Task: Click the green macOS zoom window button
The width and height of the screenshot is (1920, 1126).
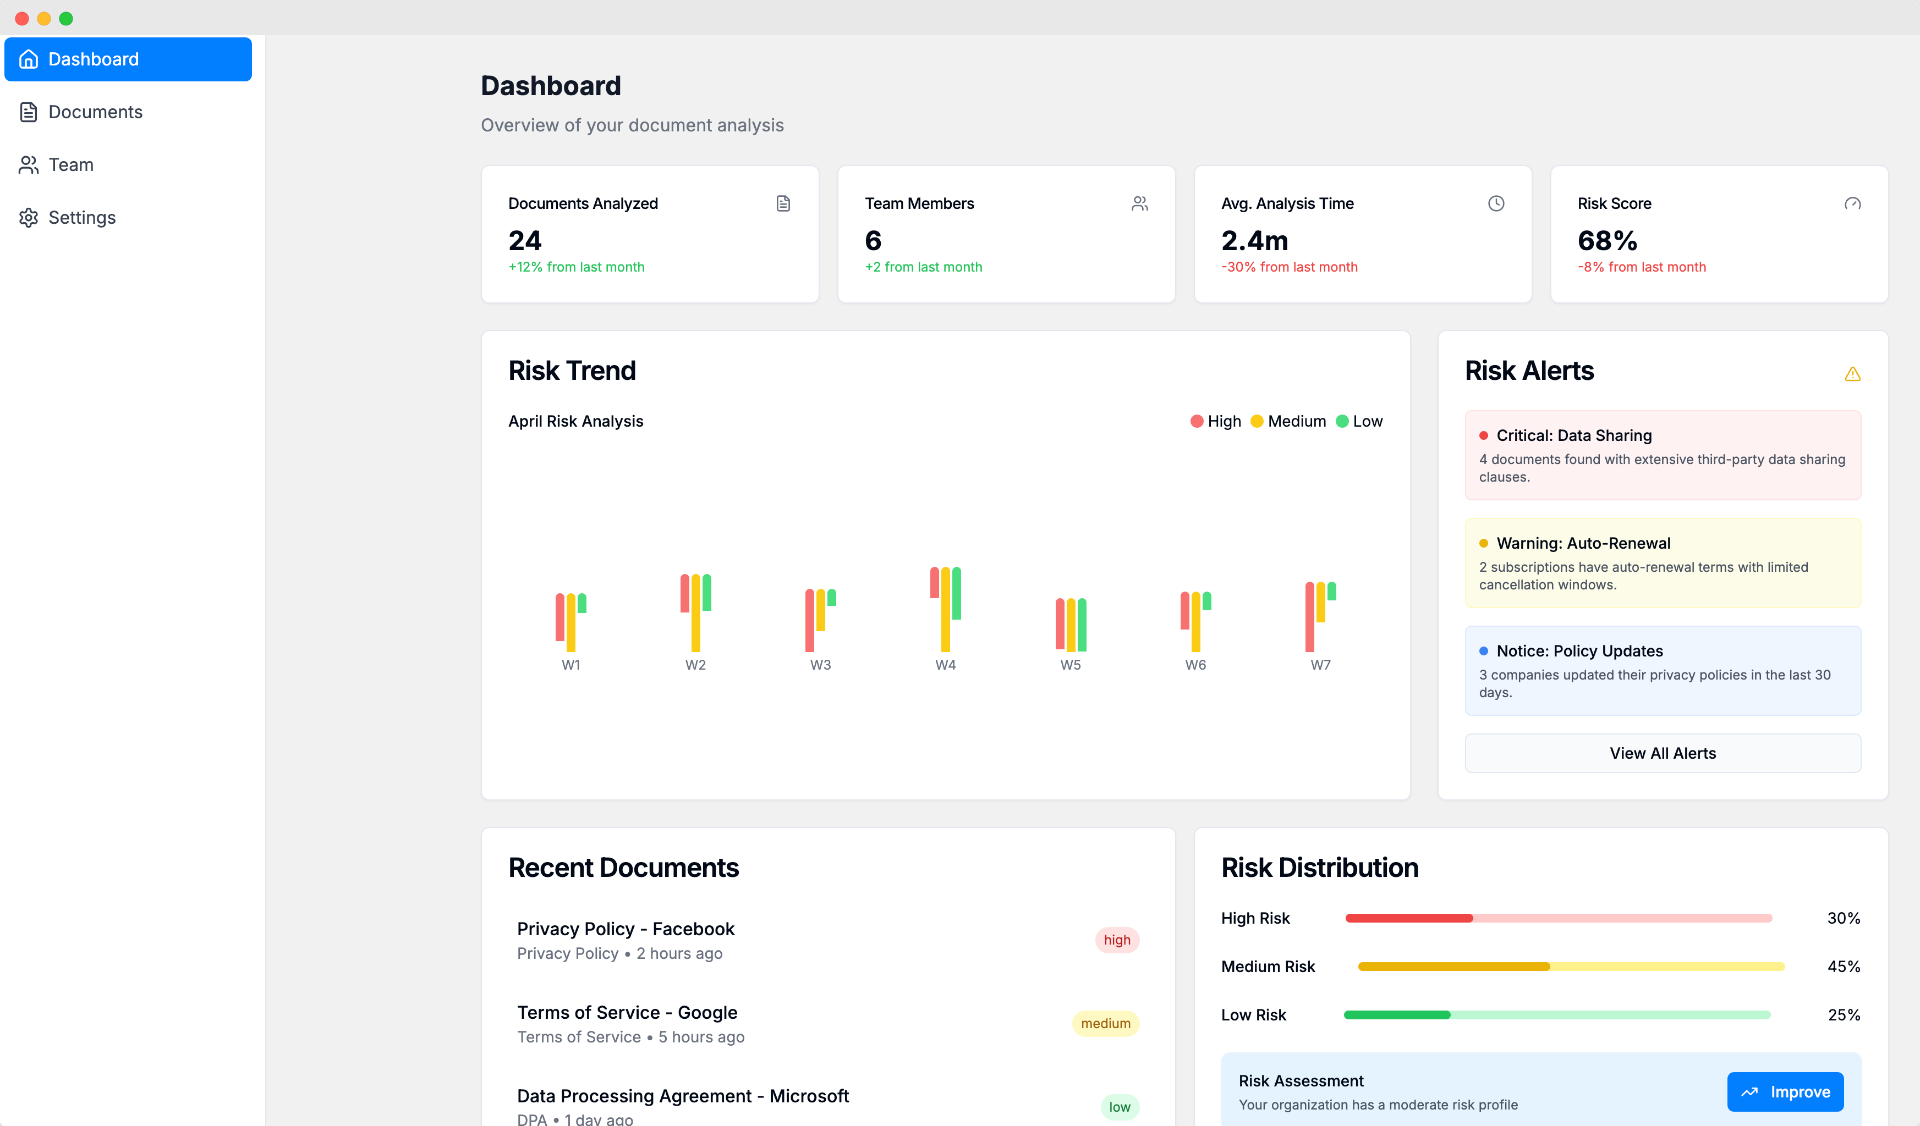Action: [66, 18]
